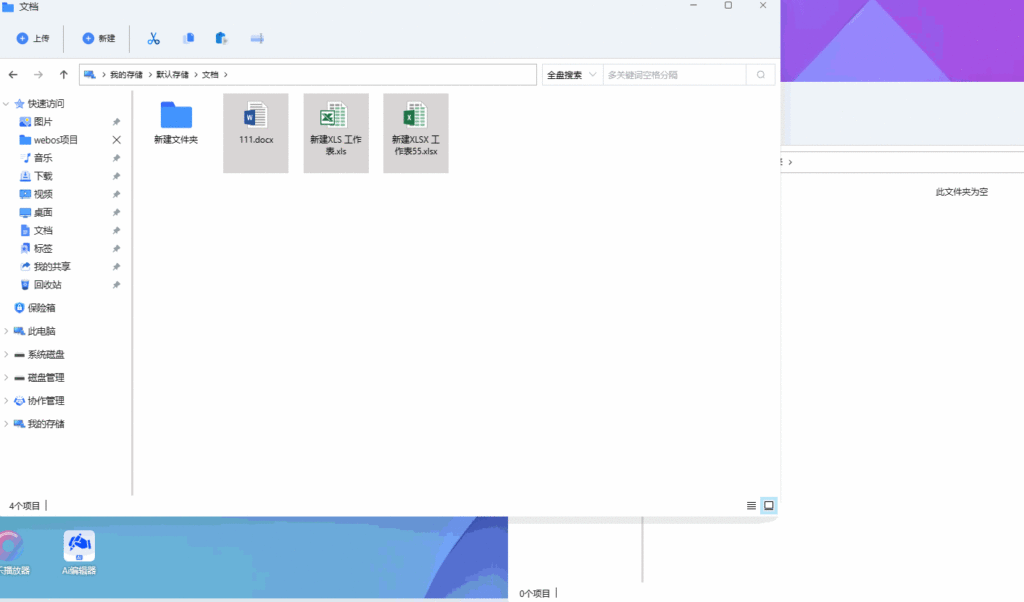1024x602 pixels.
Task: Select 回收站 in the sidebar
Action: click(47, 285)
